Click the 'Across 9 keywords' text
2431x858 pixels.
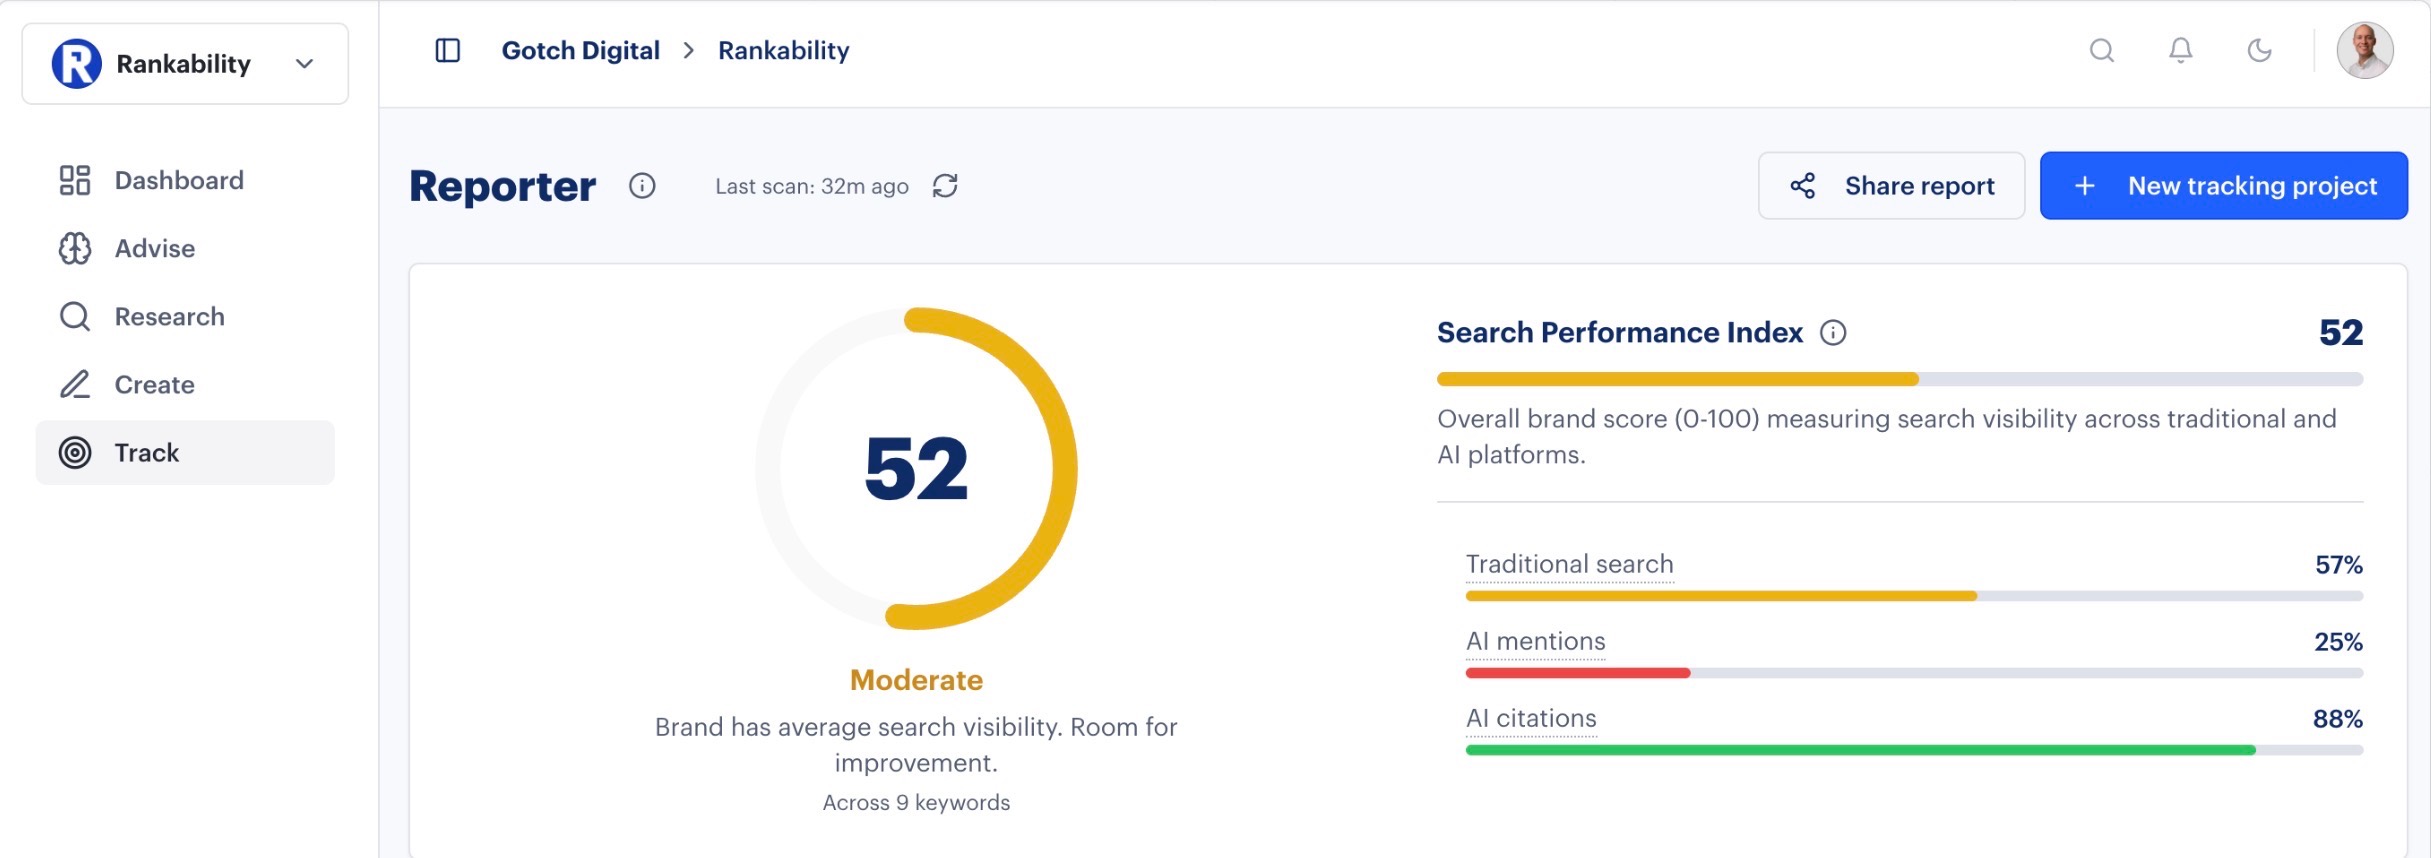(x=916, y=802)
